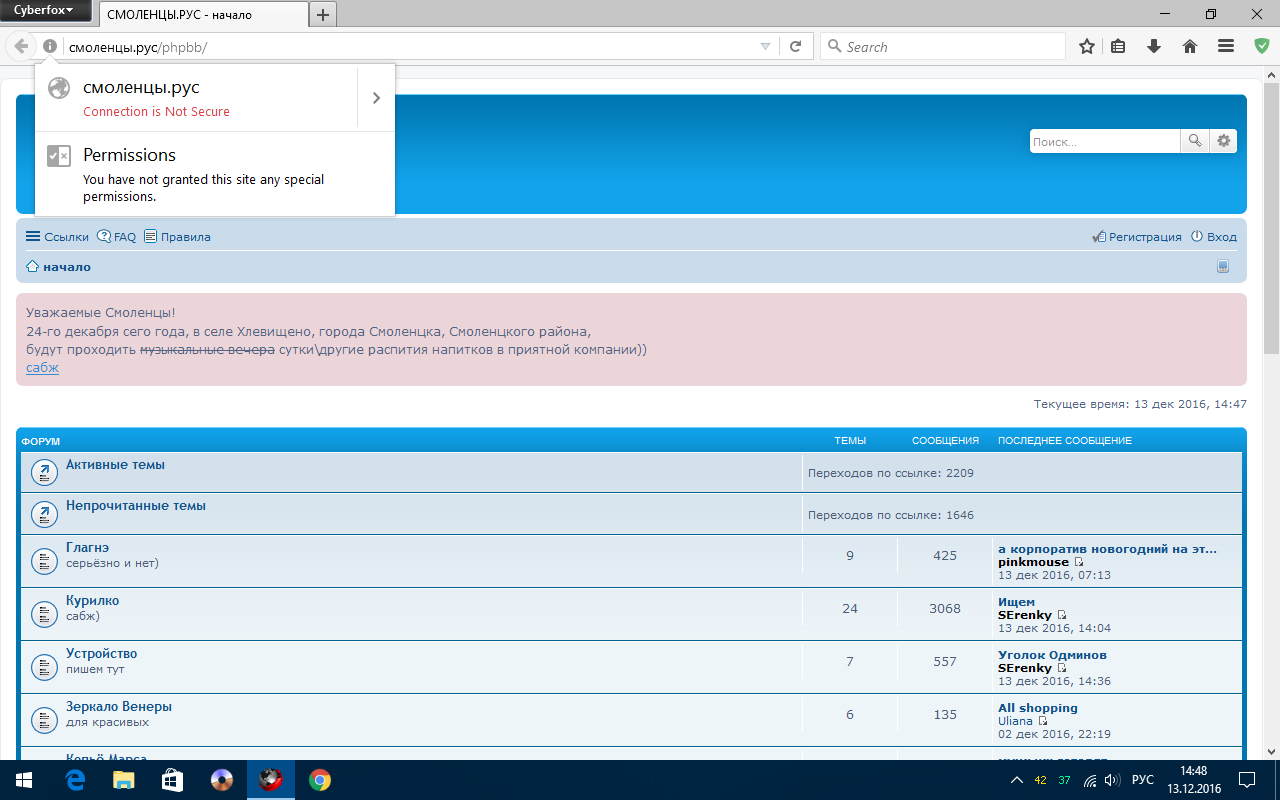The width and height of the screenshot is (1280, 800).
Task: Open forum advanced search gear icon
Action: pos(1223,141)
